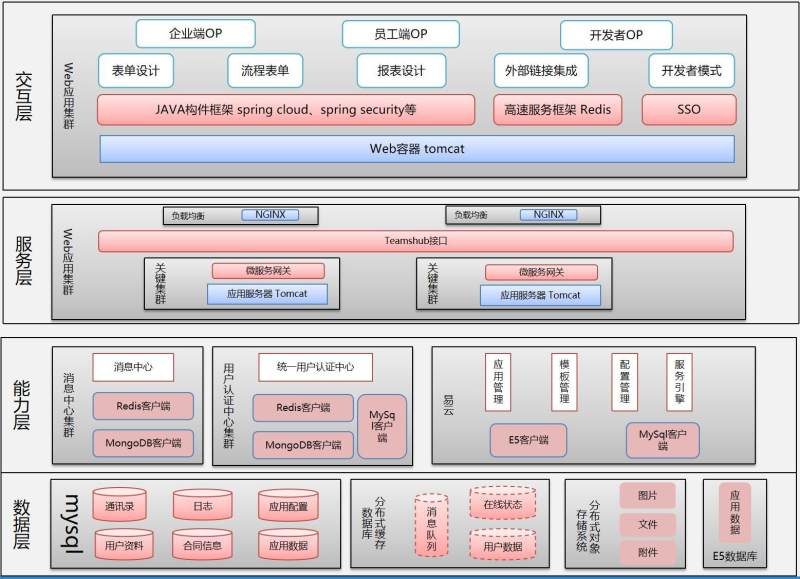The width and height of the screenshot is (800, 579).
Task: Click the 消息中心 white box
Action: [133, 367]
